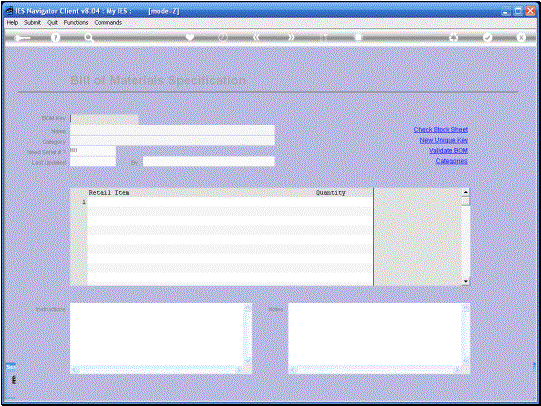Go back with the double left arrows

256,37
